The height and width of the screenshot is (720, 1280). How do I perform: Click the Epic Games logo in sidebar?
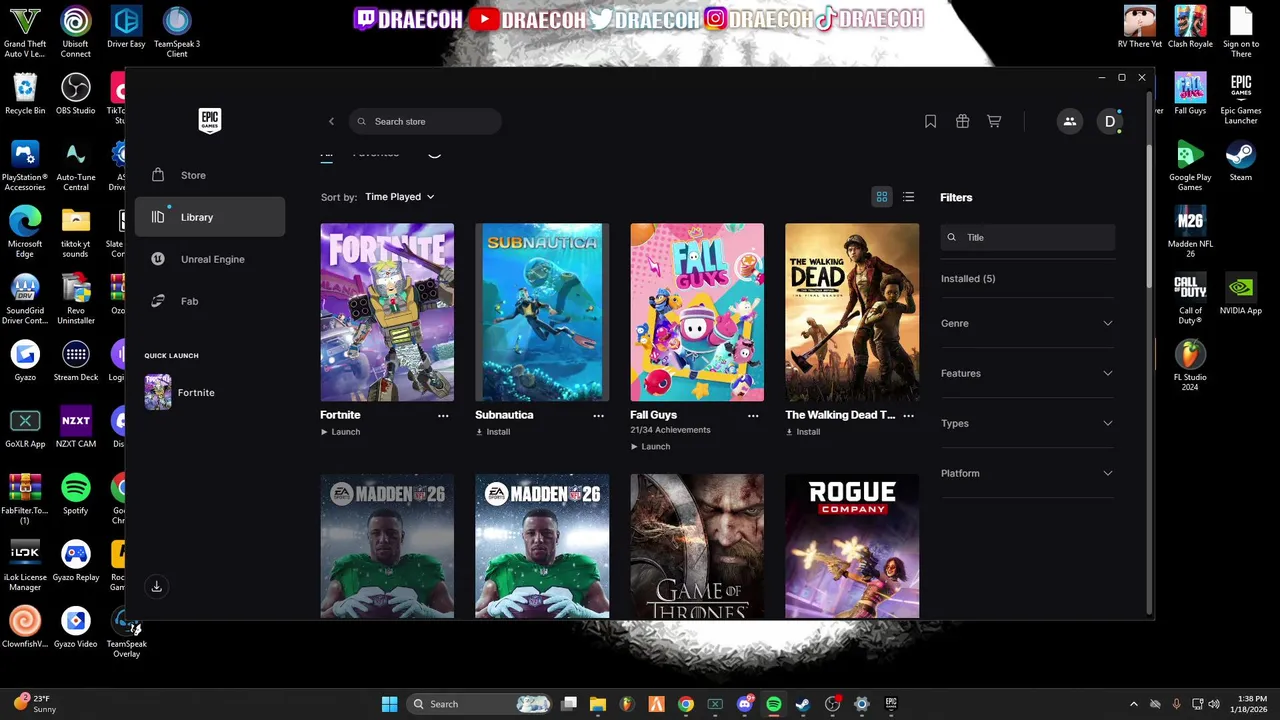[209, 120]
